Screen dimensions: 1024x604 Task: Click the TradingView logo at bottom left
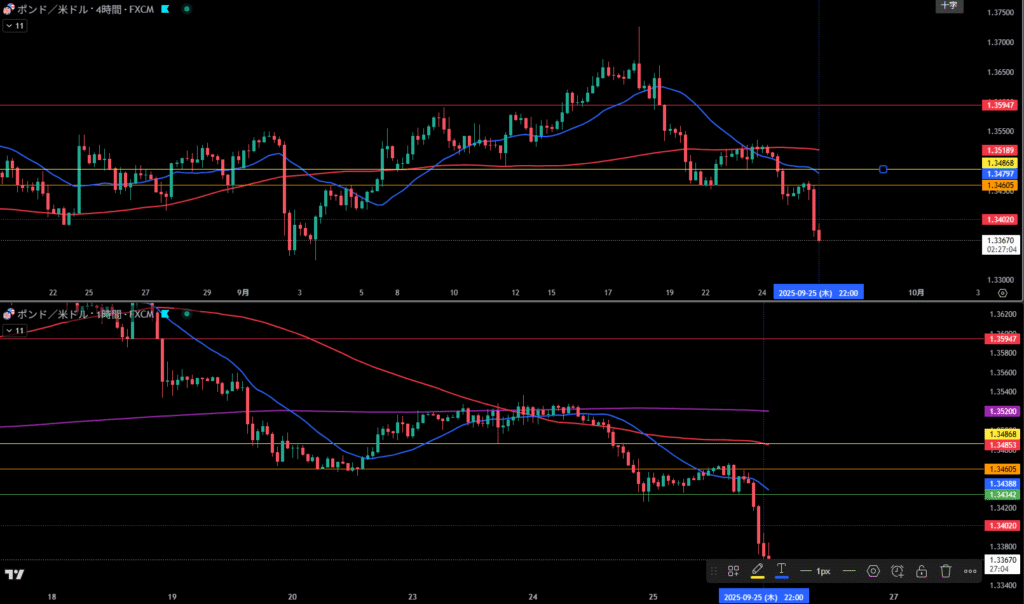(x=14, y=575)
